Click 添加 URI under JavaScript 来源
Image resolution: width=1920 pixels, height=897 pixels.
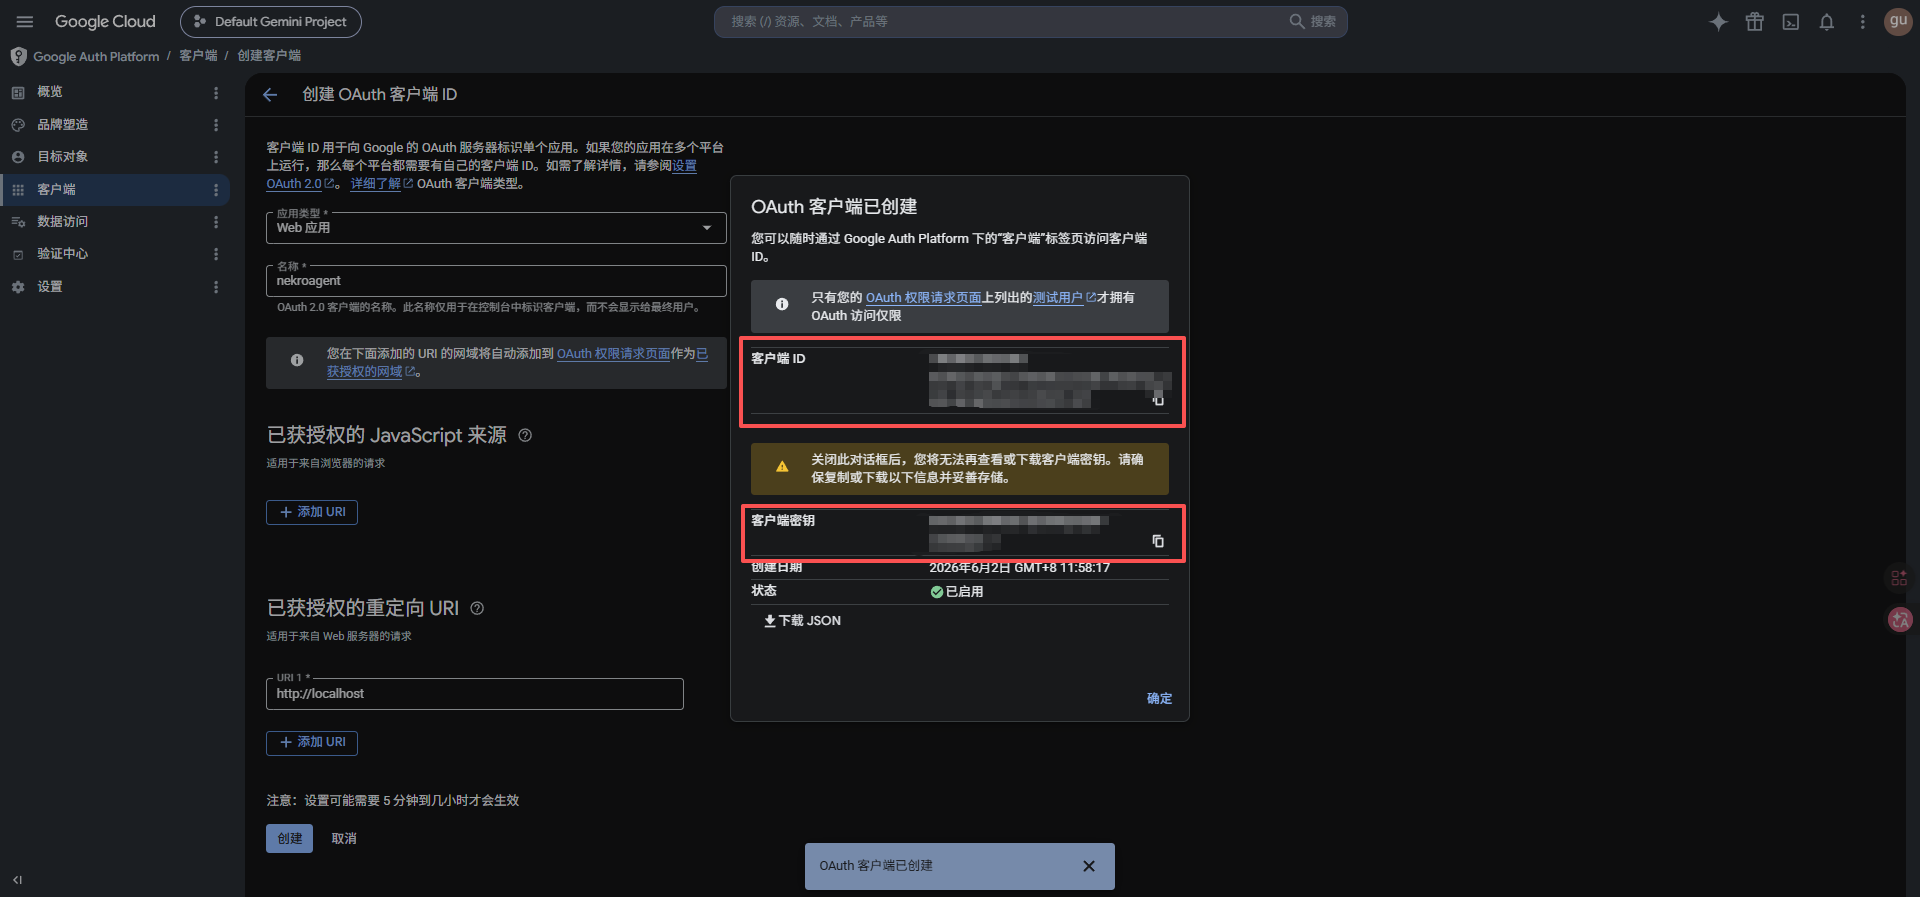click(312, 512)
